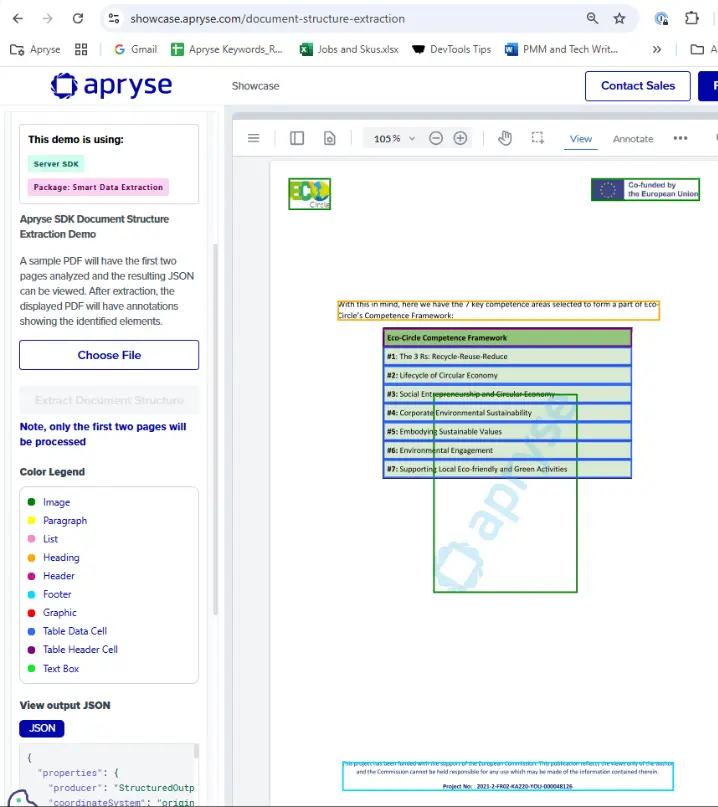This screenshot has width=718, height=807.
Task: Click the Contact Sales button
Action: coord(638,86)
